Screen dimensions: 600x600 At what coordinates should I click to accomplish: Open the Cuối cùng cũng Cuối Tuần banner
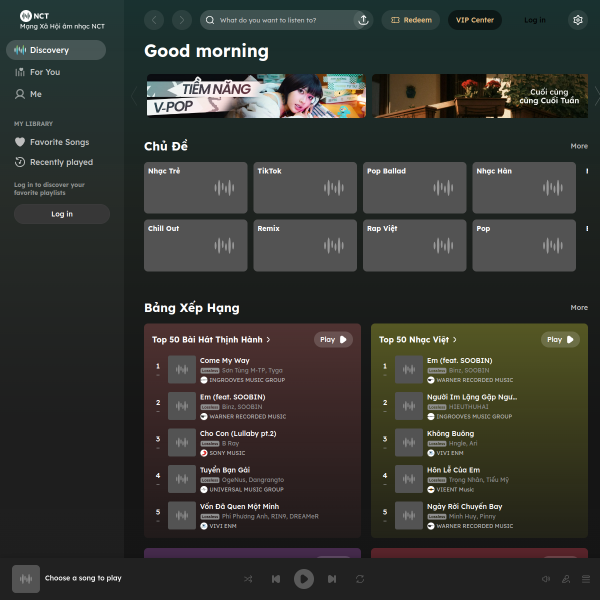point(480,96)
